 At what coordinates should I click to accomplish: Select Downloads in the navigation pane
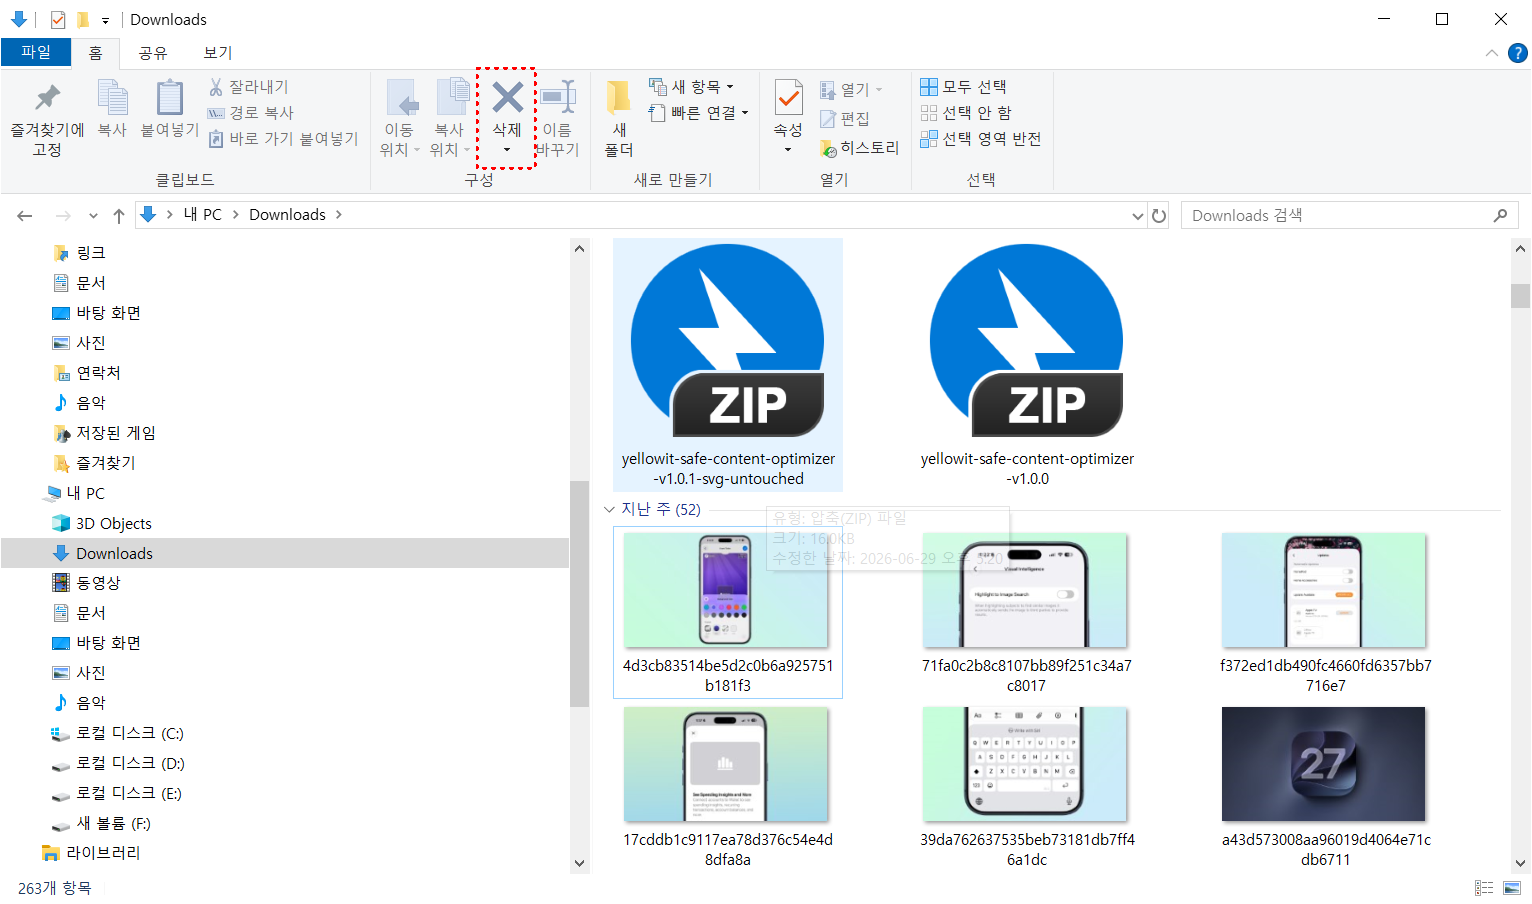[285, 553]
